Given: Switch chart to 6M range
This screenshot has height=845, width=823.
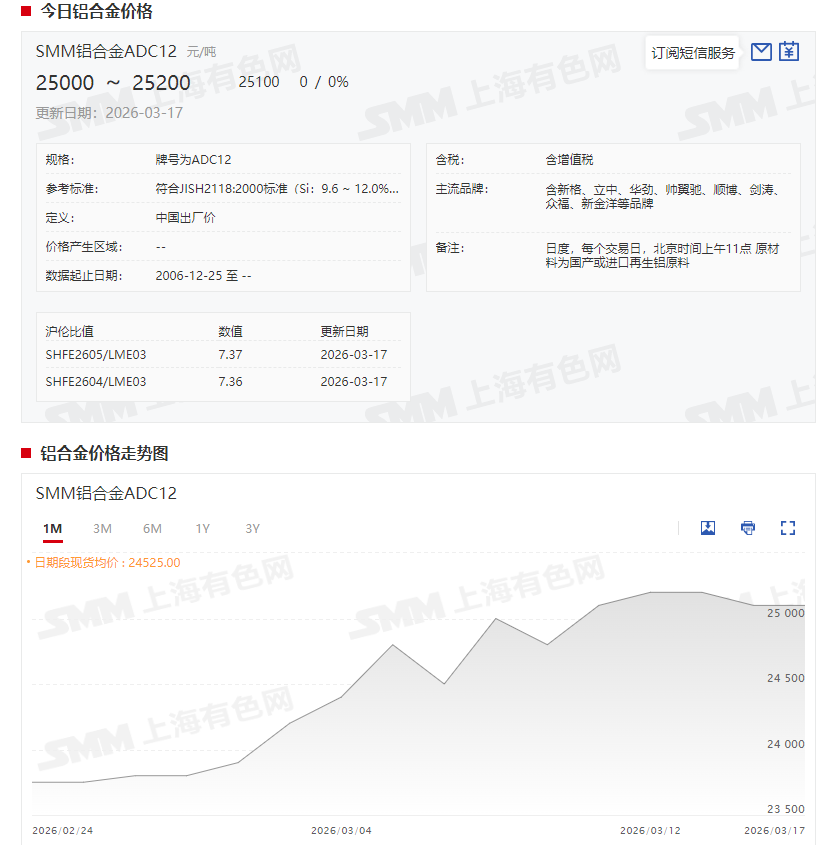Looking at the screenshot, I should [153, 529].
